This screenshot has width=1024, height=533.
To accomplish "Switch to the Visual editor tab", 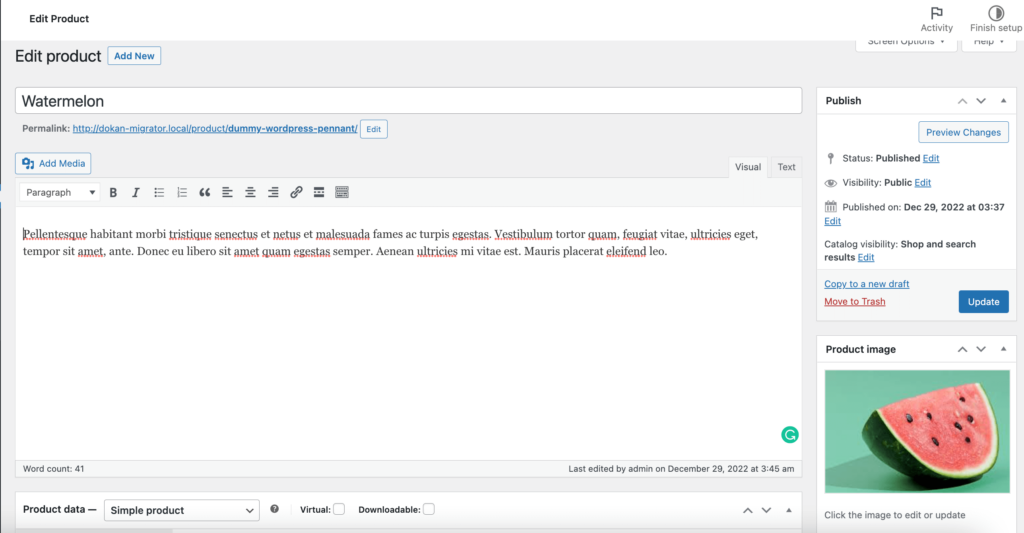I will (748, 167).
